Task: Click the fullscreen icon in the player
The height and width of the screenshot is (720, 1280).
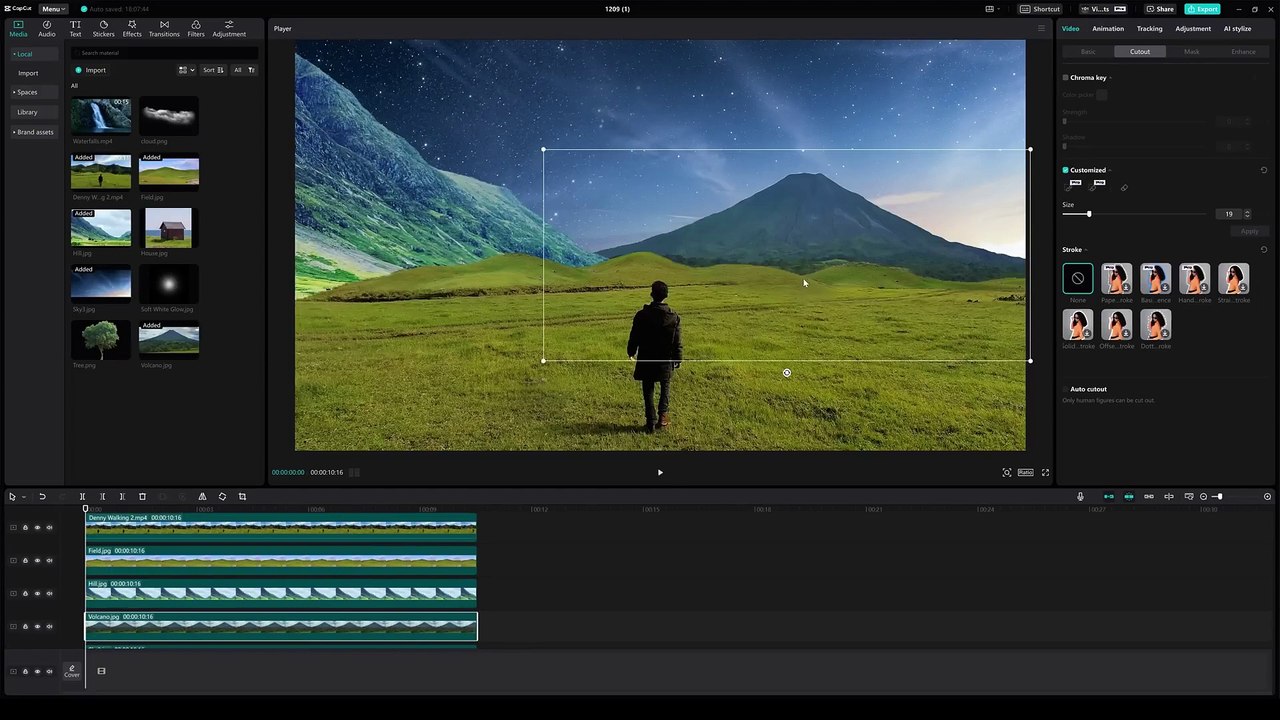Action: 1045,473
